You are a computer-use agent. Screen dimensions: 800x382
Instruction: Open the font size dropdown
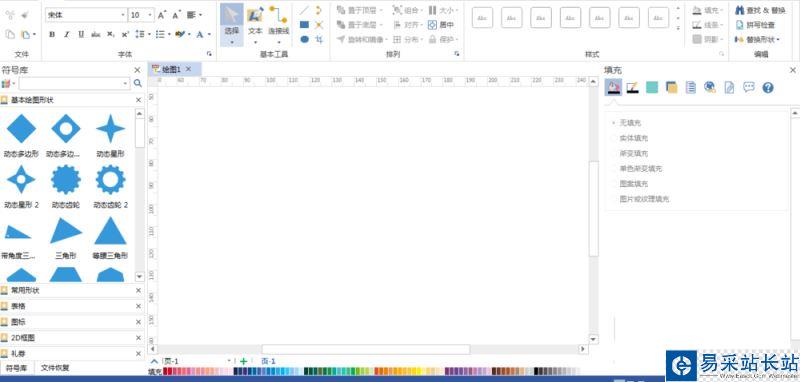pyautogui.click(x=150, y=15)
